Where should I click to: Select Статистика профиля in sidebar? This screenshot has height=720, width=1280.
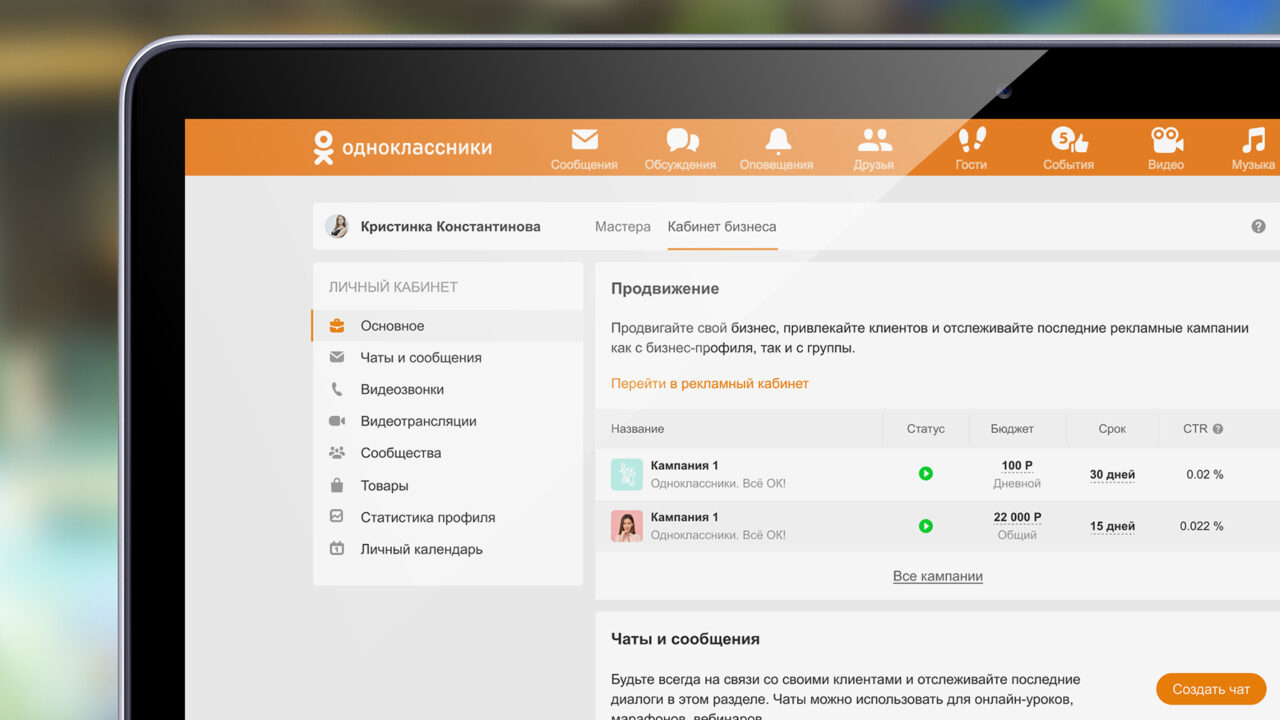click(447, 518)
